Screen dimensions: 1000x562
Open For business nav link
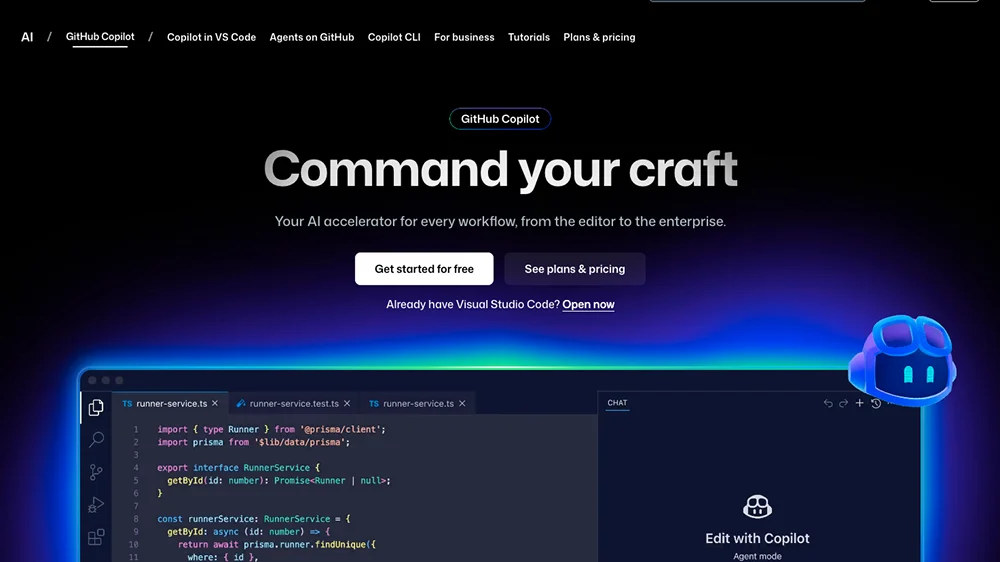[x=464, y=37]
